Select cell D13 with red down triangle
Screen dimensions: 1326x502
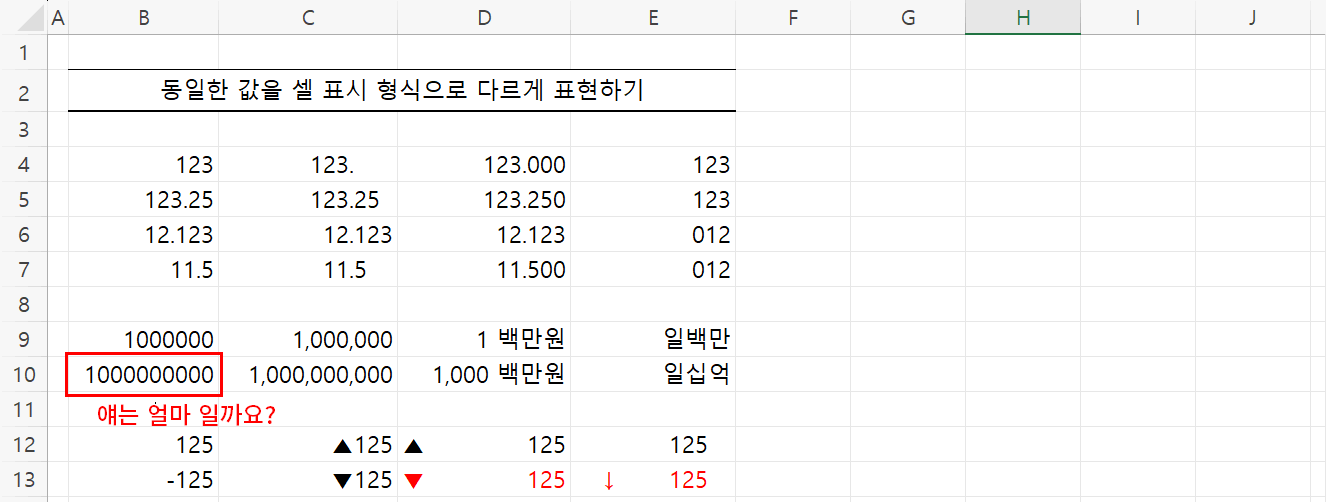pos(484,480)
